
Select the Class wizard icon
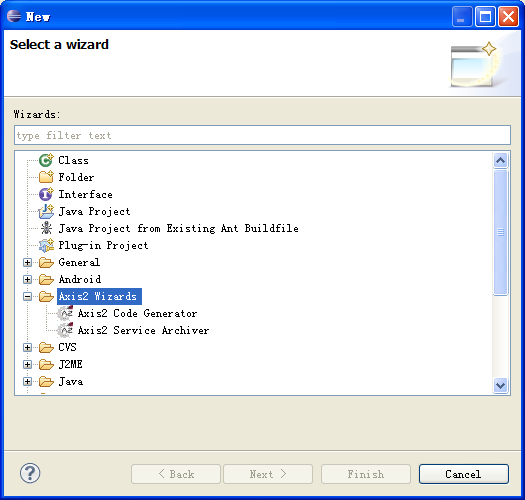coord(46,160)
